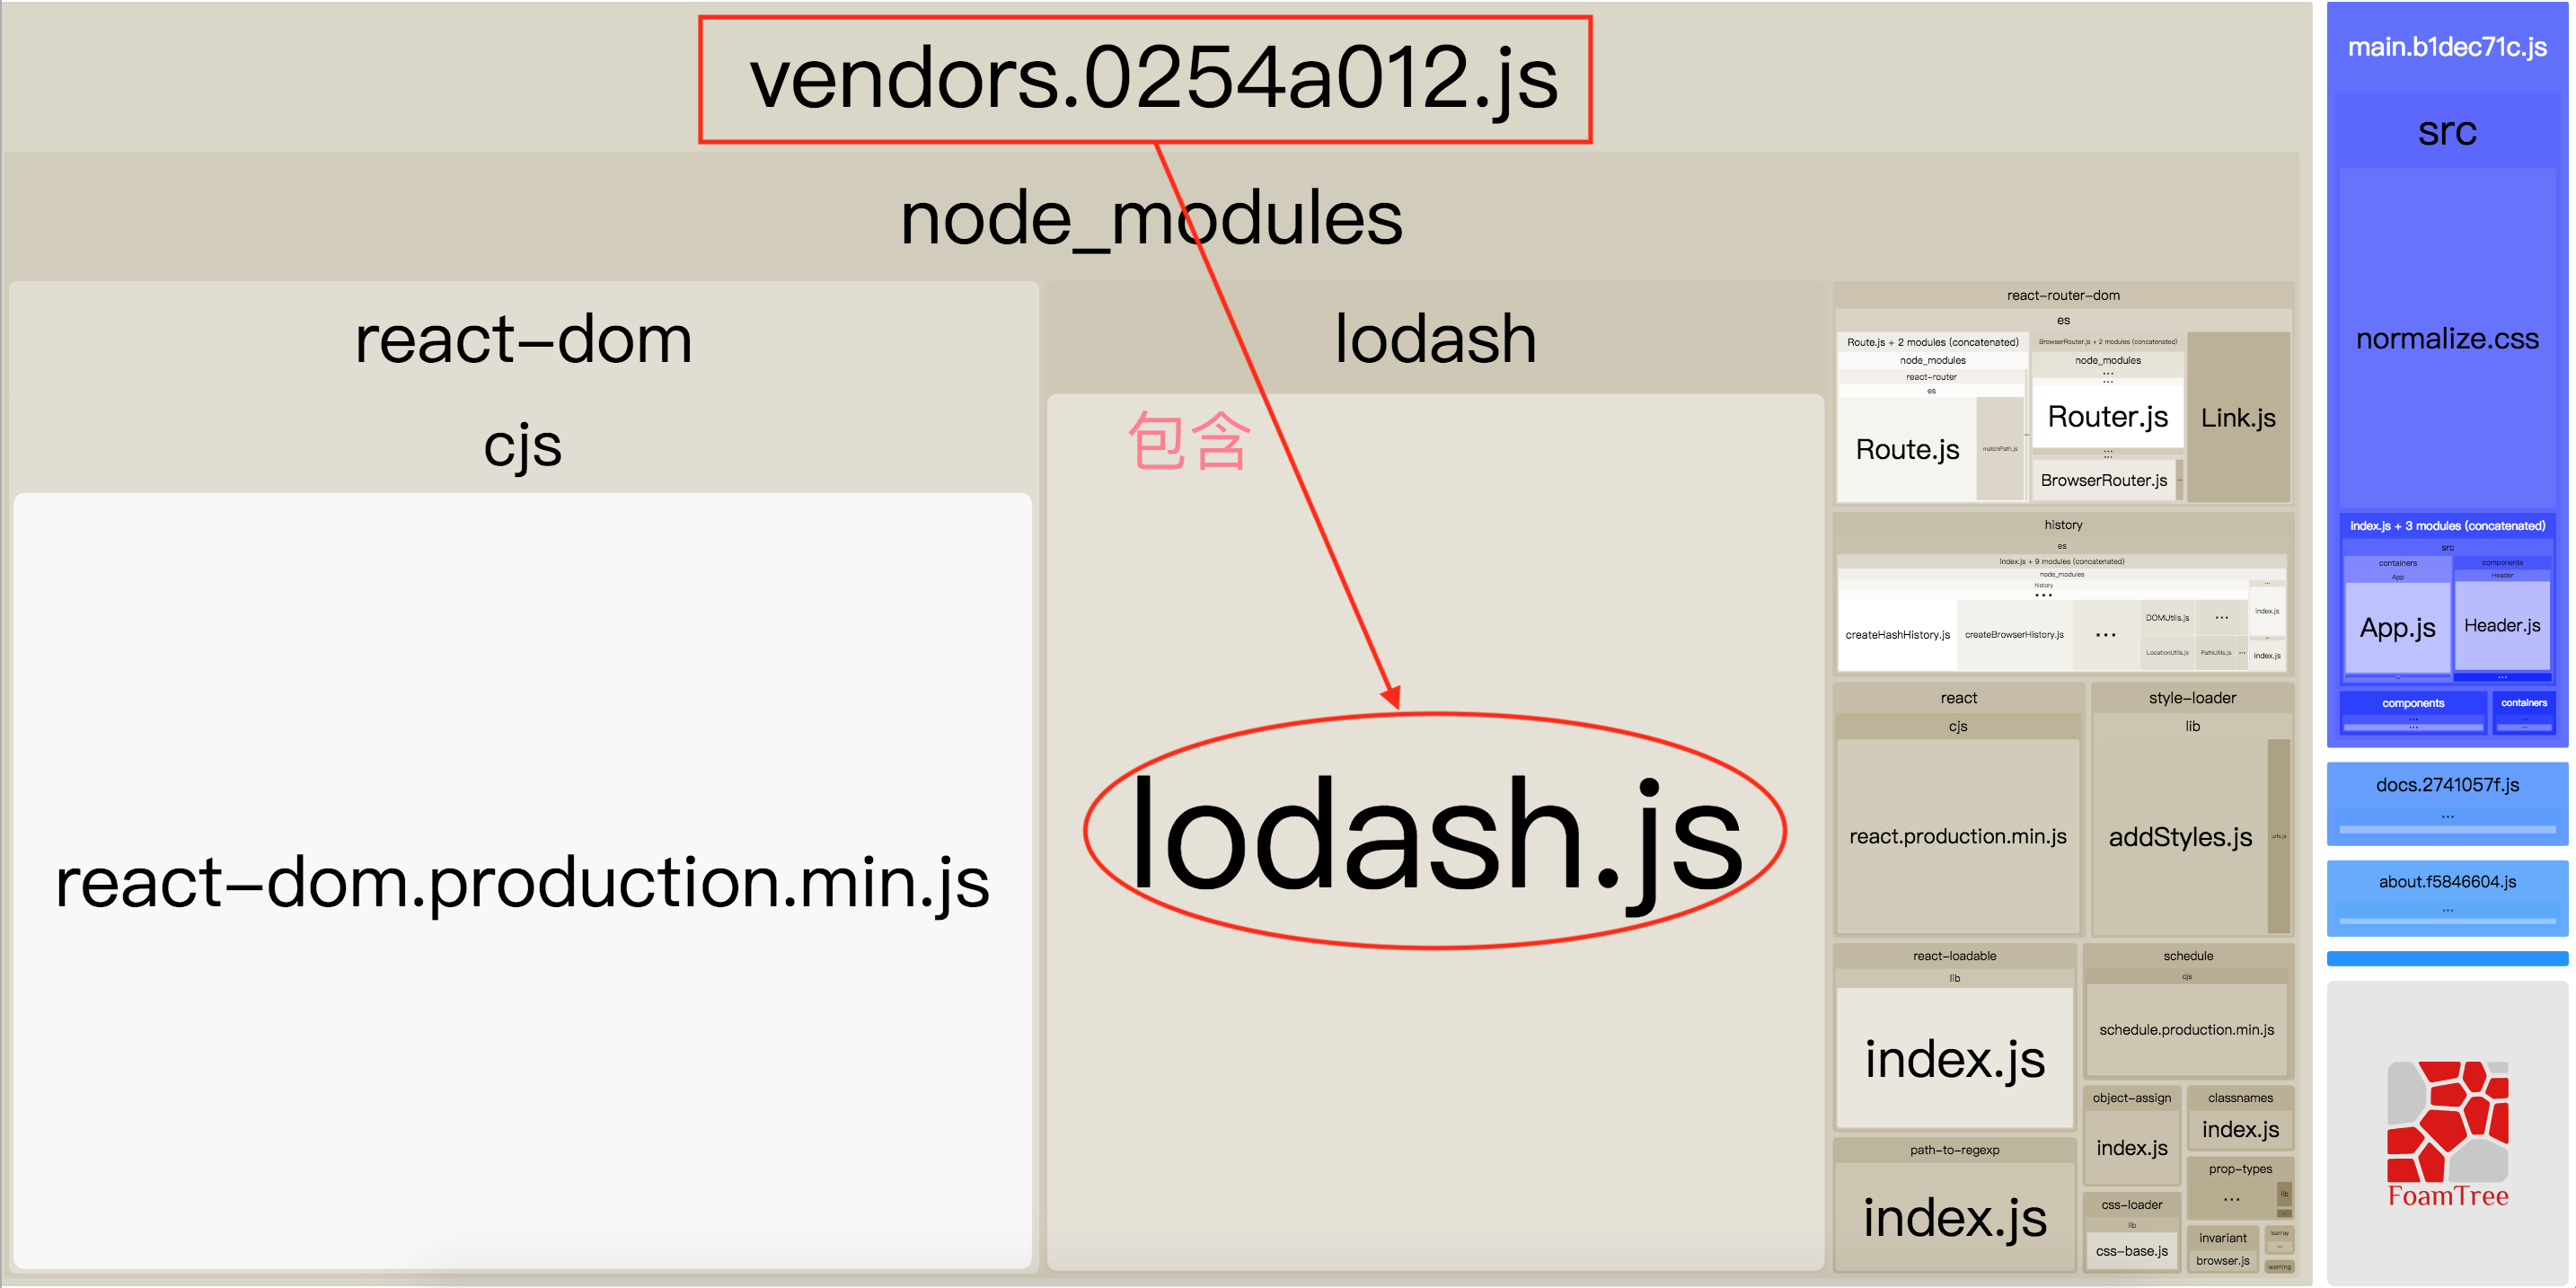Click the node_modules group header
Screen dimensions: 2576x1288
coord(1151,218)
